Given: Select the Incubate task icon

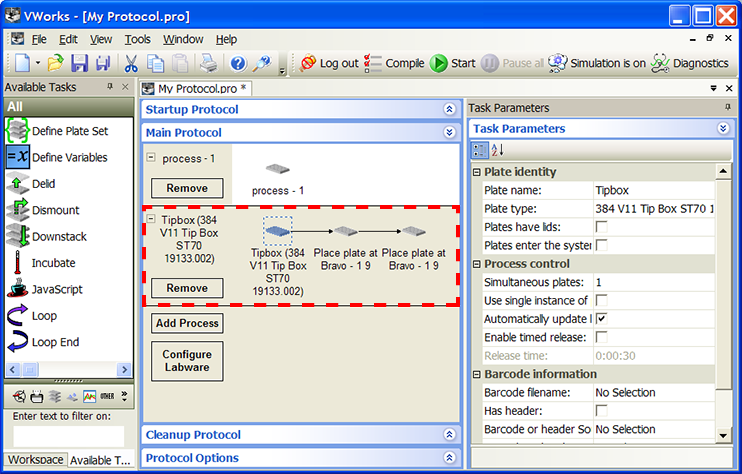Looking at the screenshot, I should tap(17, 263).
